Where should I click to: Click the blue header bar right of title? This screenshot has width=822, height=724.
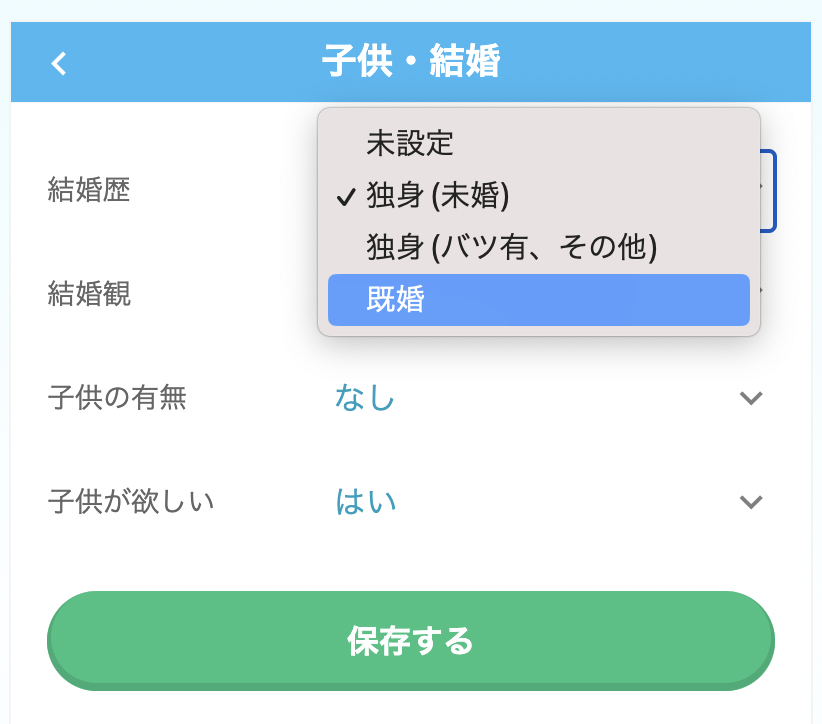point(680,62)
